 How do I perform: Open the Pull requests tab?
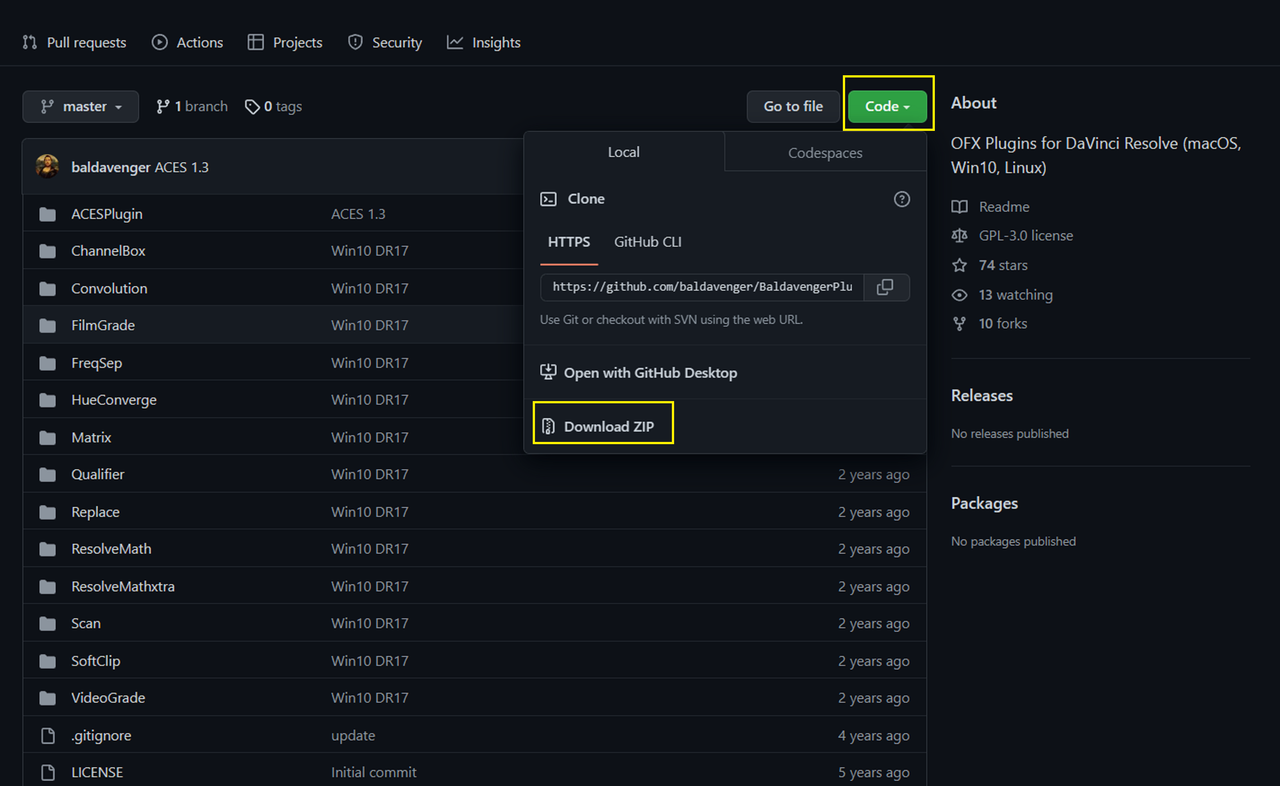pyautogui.click(x=75, y=42)
